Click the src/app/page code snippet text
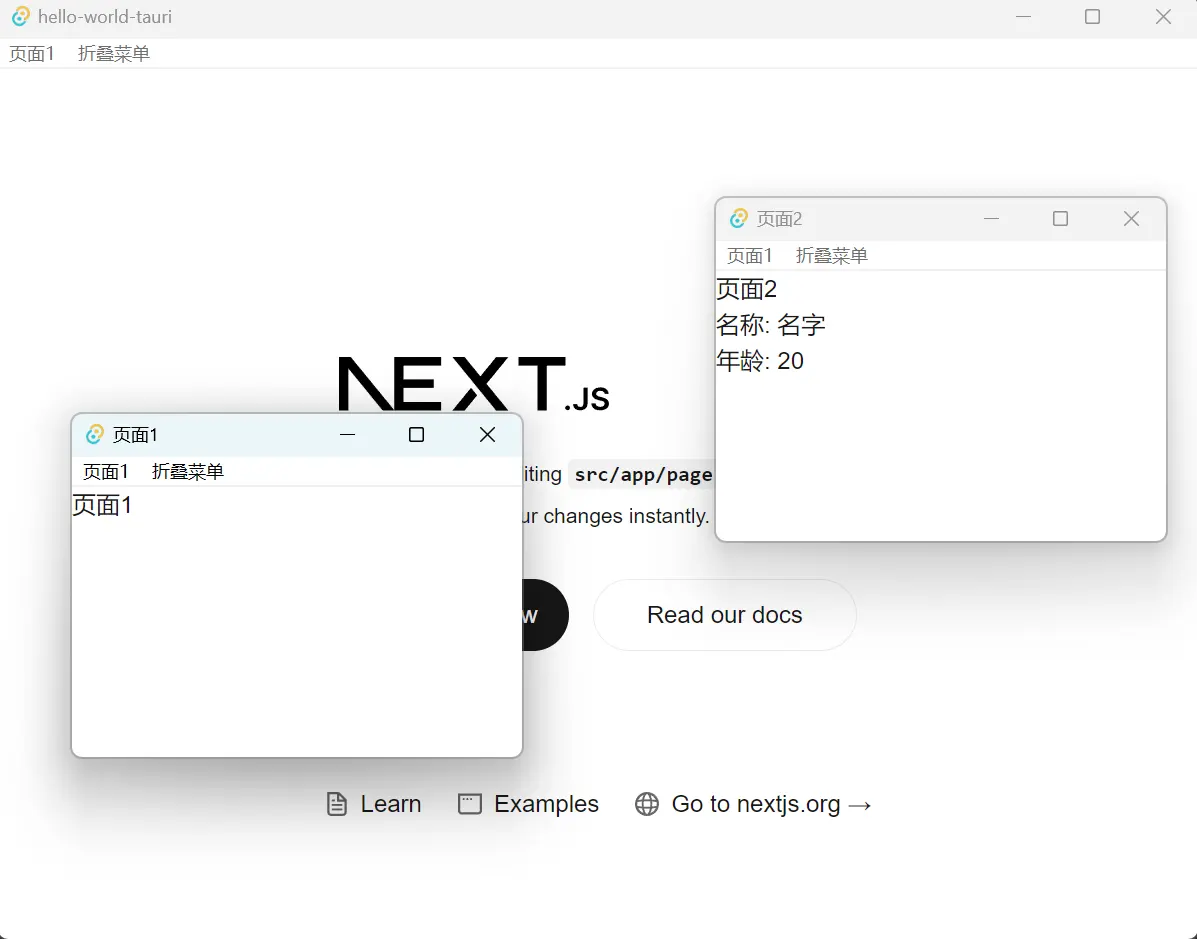This screenshot has height=939, width=1197. click(643, 475)
